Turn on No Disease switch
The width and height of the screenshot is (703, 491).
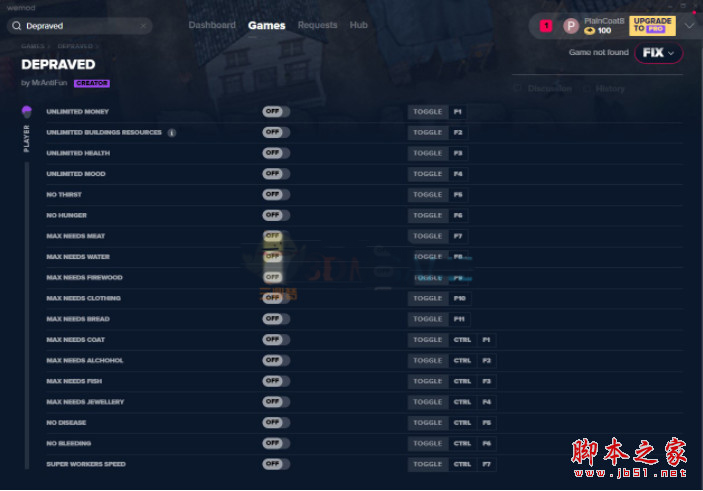(276, 422)
